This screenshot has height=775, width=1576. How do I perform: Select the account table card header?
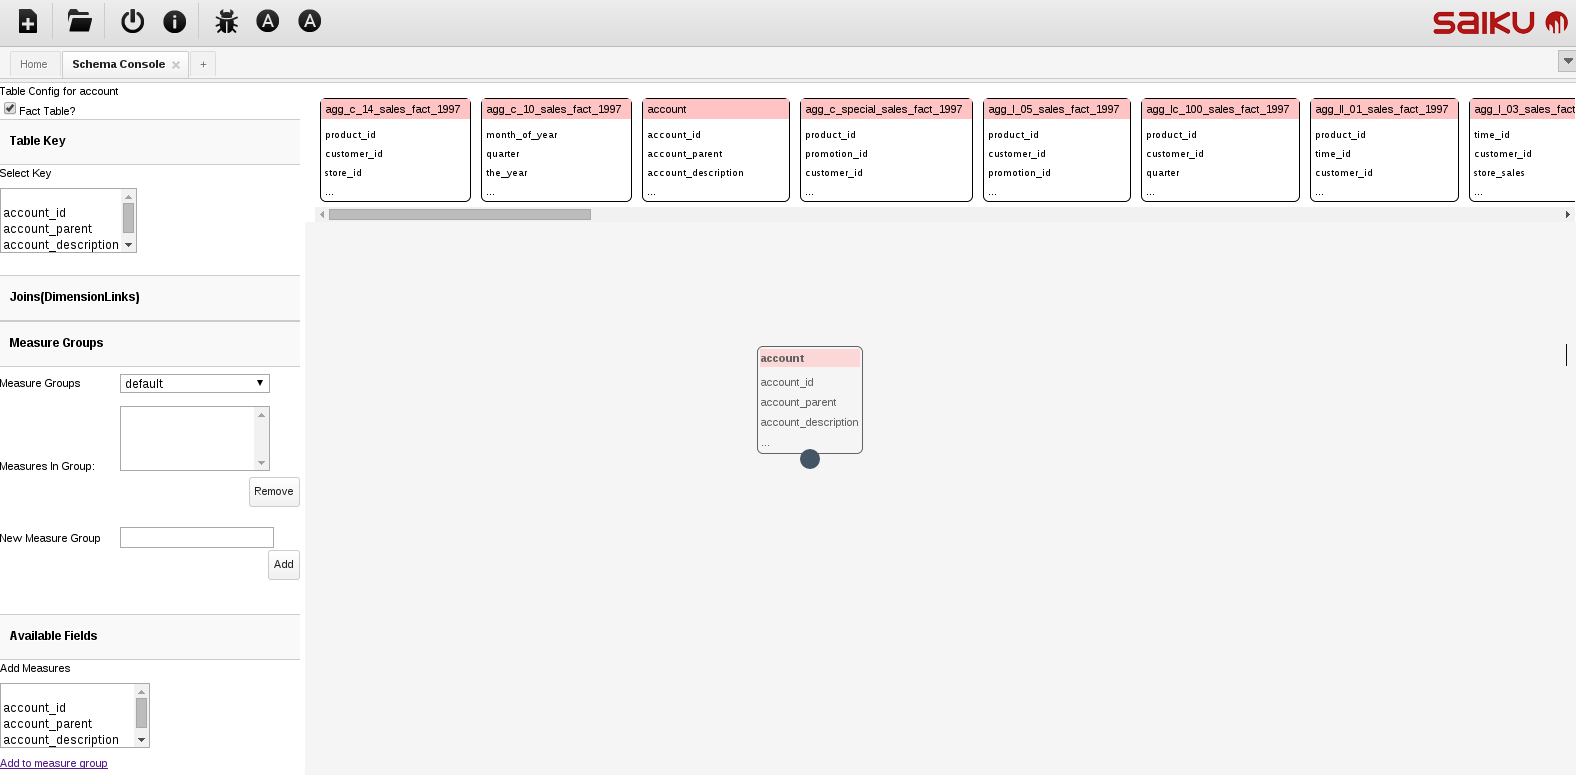point(716,110)
